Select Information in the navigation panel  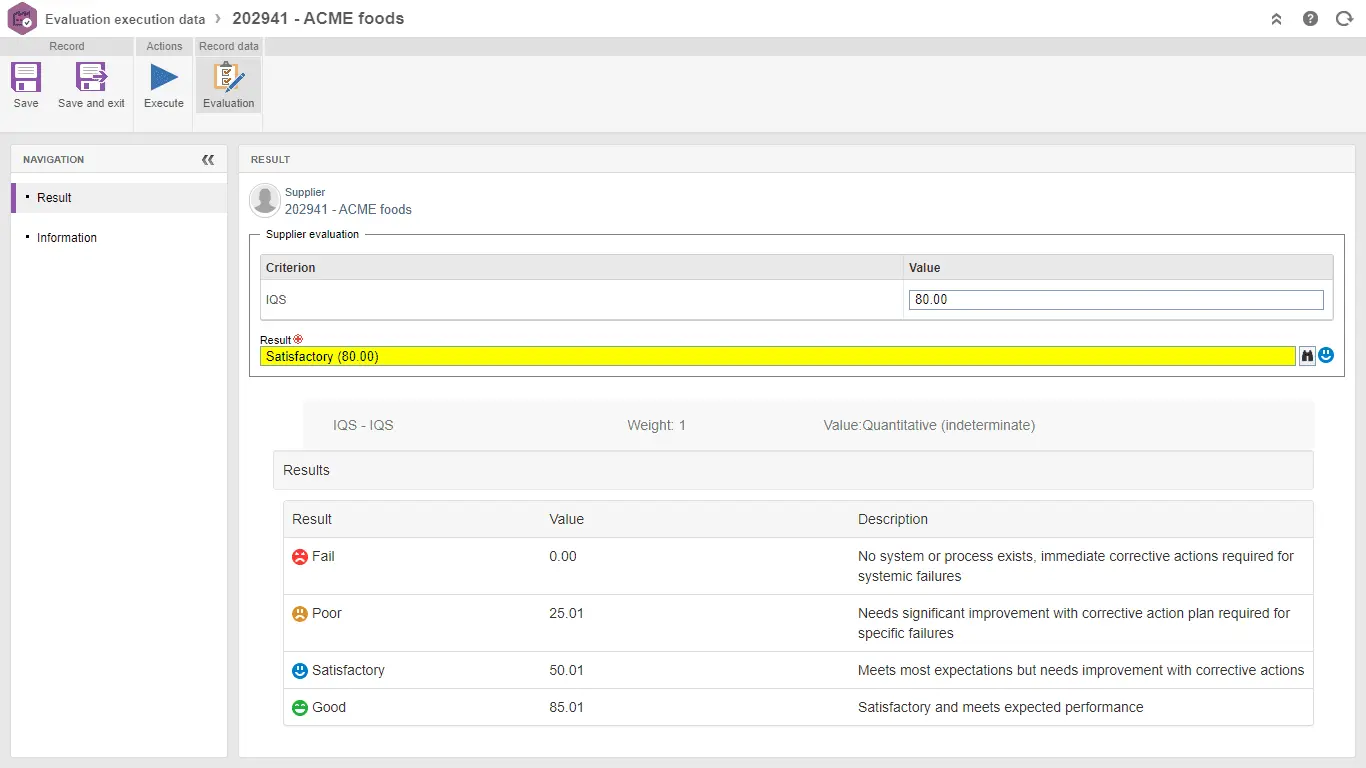click(x=67, y=238)
